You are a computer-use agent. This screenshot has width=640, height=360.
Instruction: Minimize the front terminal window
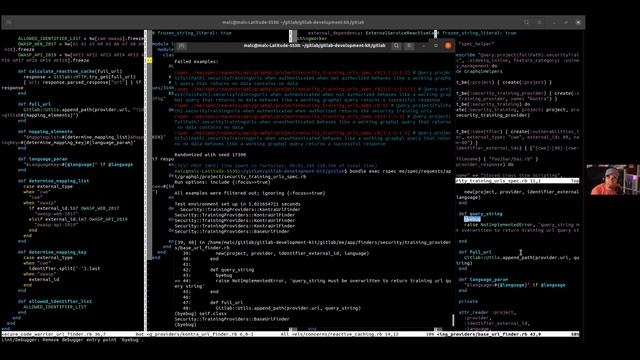coord(424,46)
